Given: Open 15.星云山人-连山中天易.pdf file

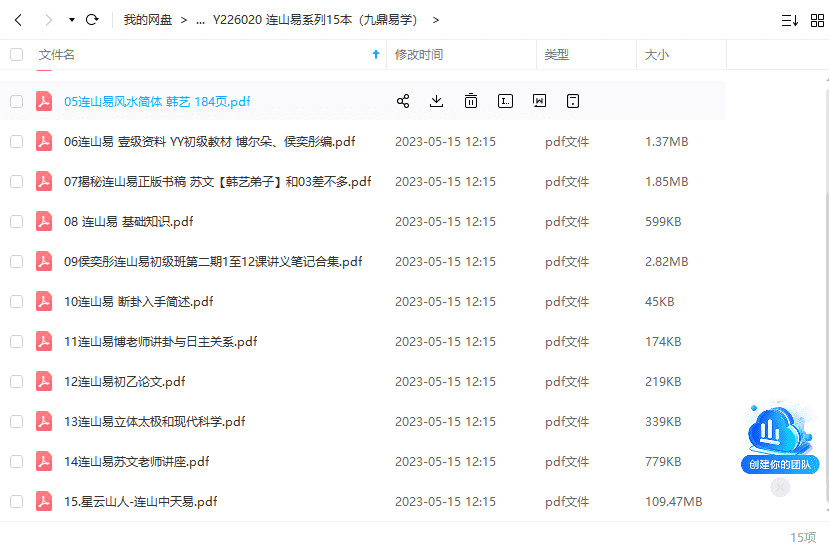Looking at the screenshot, I should tap(140, 502).
